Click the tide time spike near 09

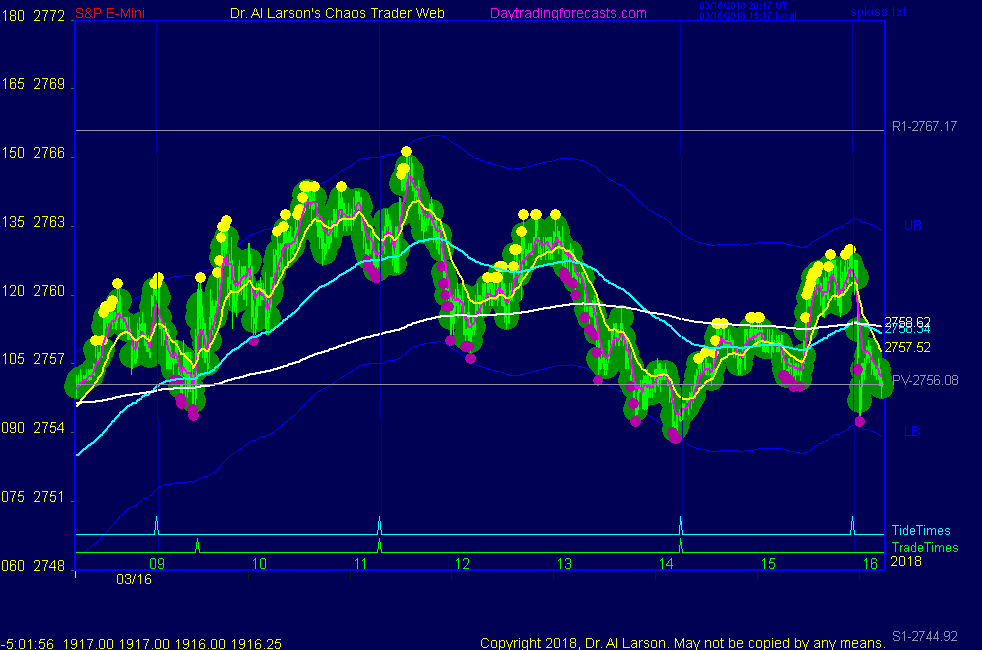coord(157,525)
